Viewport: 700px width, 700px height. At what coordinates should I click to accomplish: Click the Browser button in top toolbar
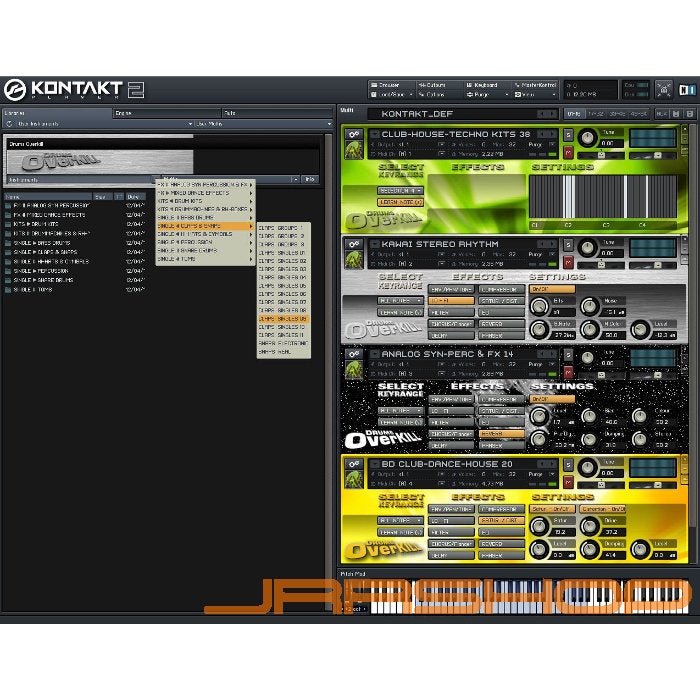[x=392, y=85]
